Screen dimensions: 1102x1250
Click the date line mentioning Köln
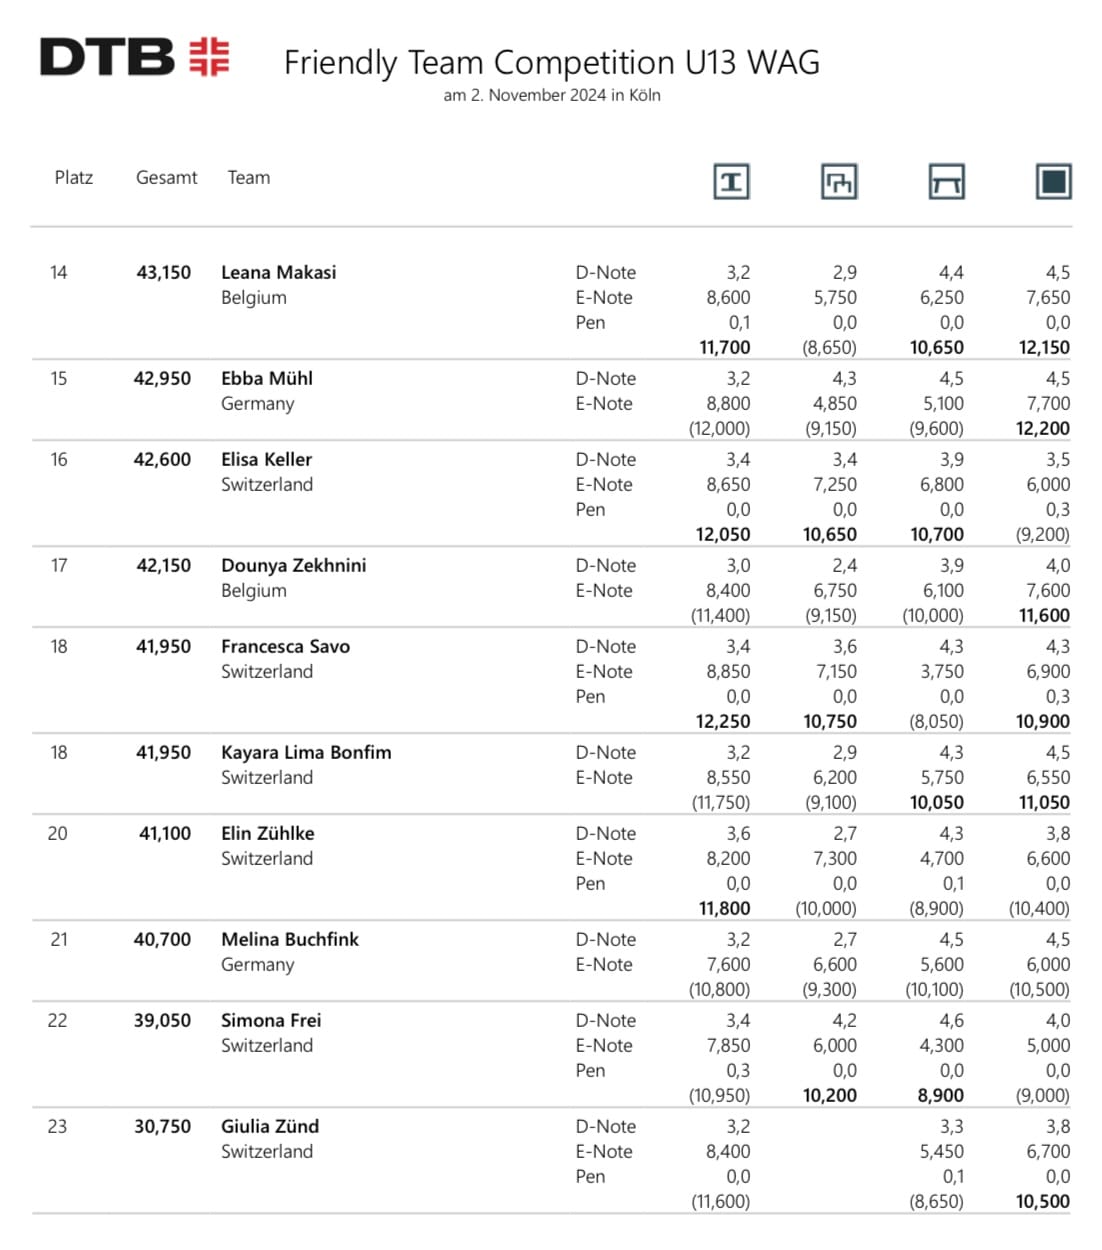point(551,95)
